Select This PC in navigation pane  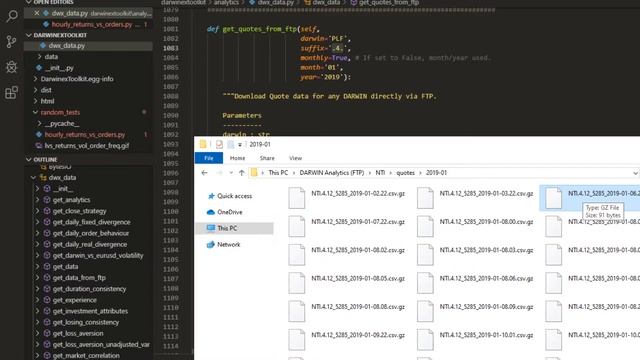(234, 228)
